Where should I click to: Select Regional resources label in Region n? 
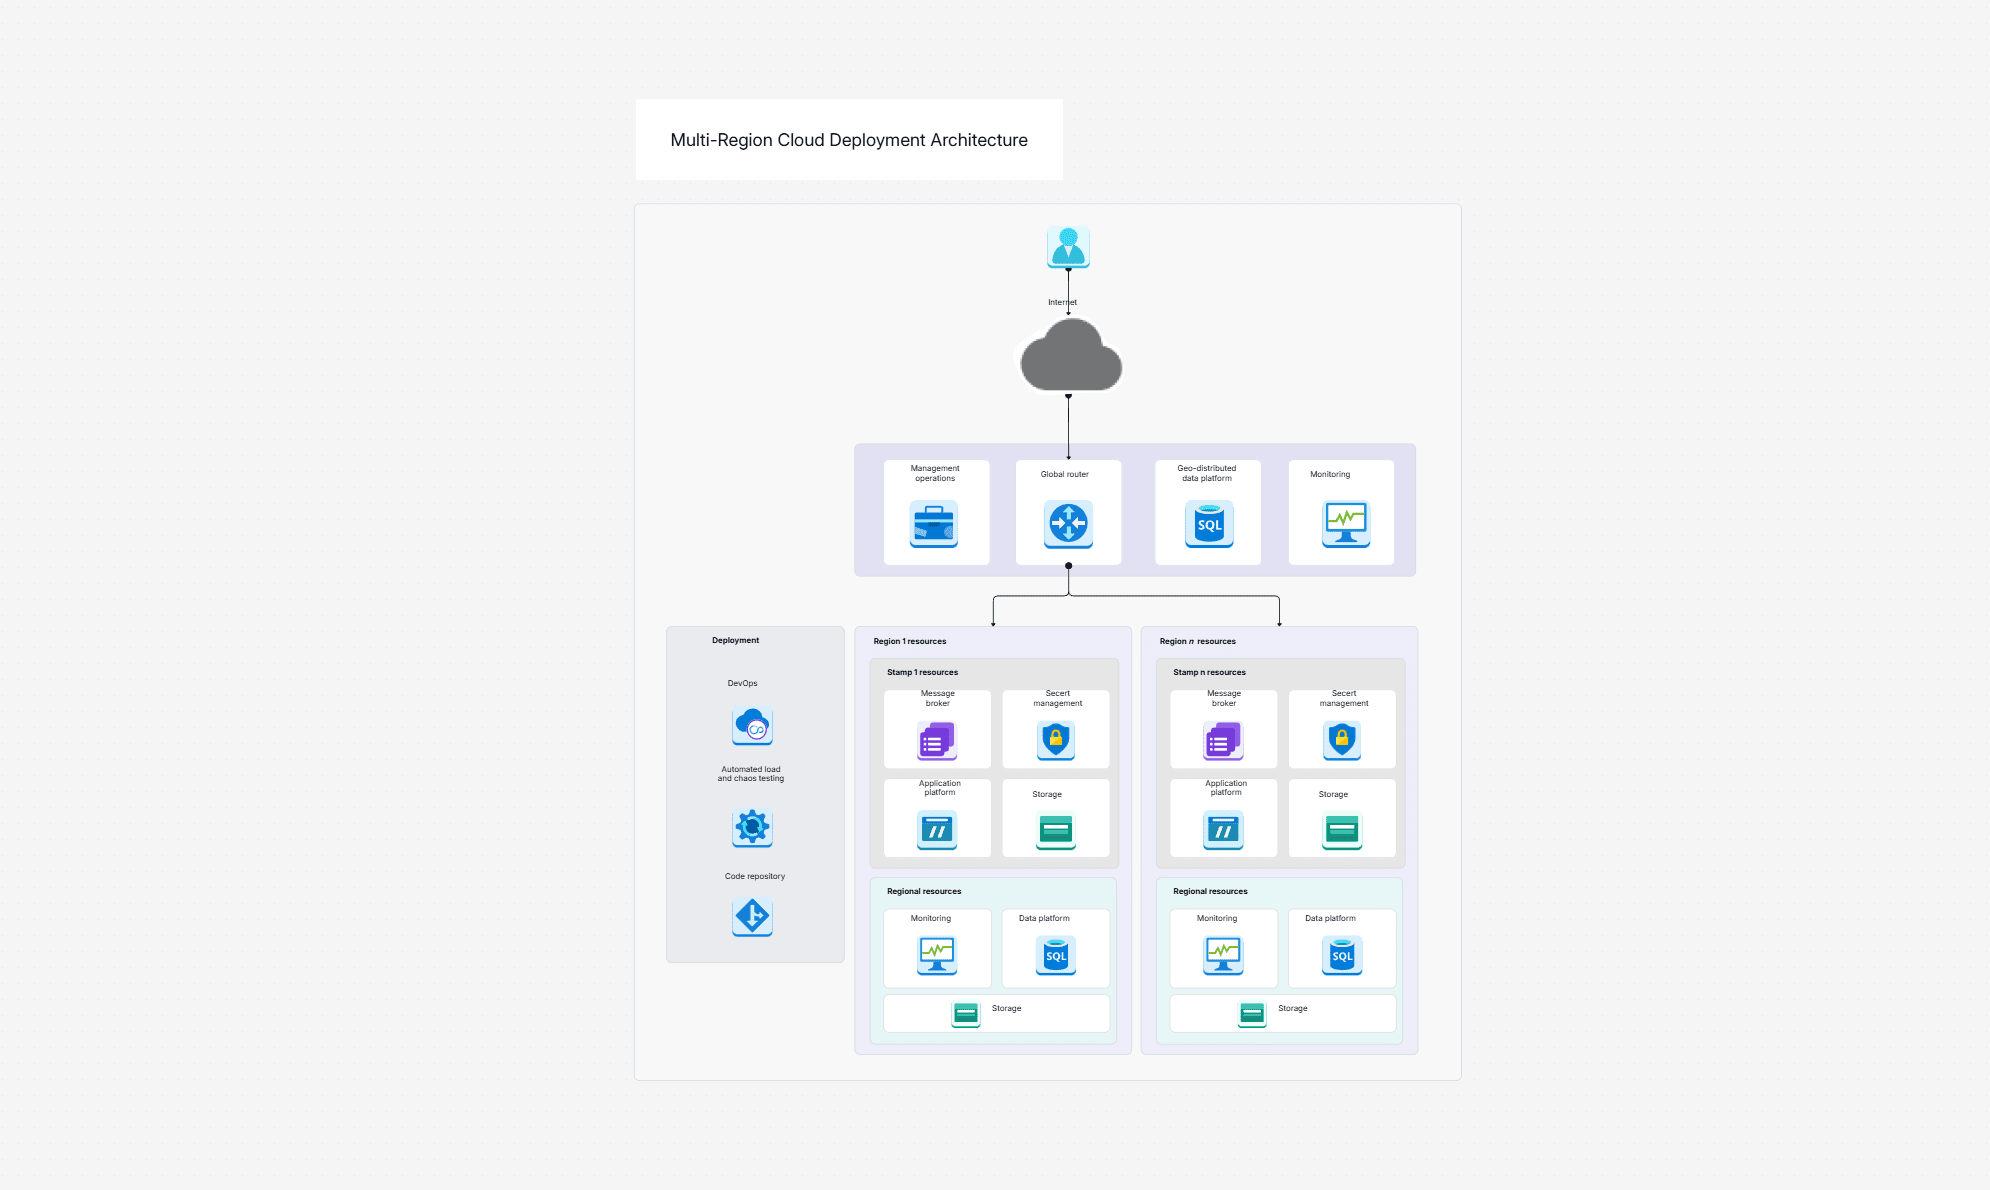coord(1210,891)
